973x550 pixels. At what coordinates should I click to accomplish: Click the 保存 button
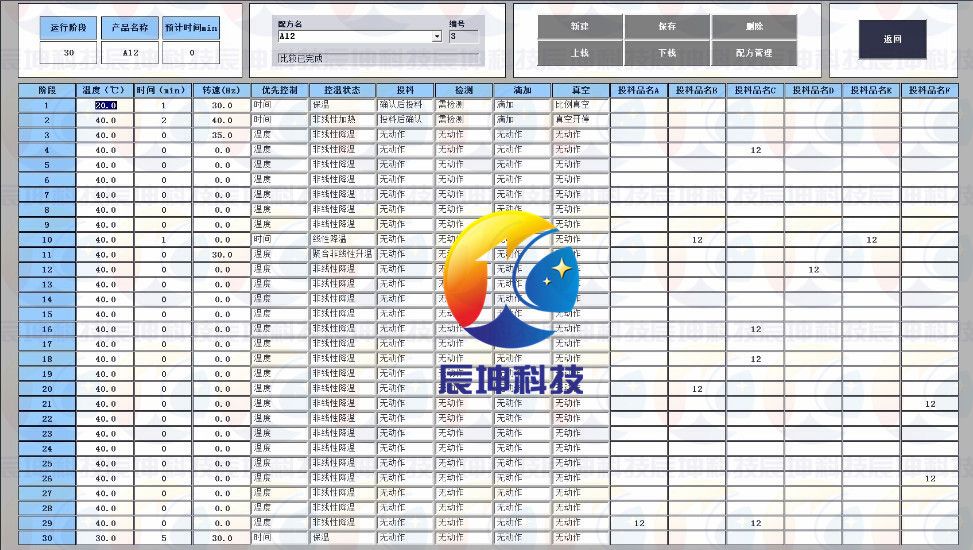[667, 27]
